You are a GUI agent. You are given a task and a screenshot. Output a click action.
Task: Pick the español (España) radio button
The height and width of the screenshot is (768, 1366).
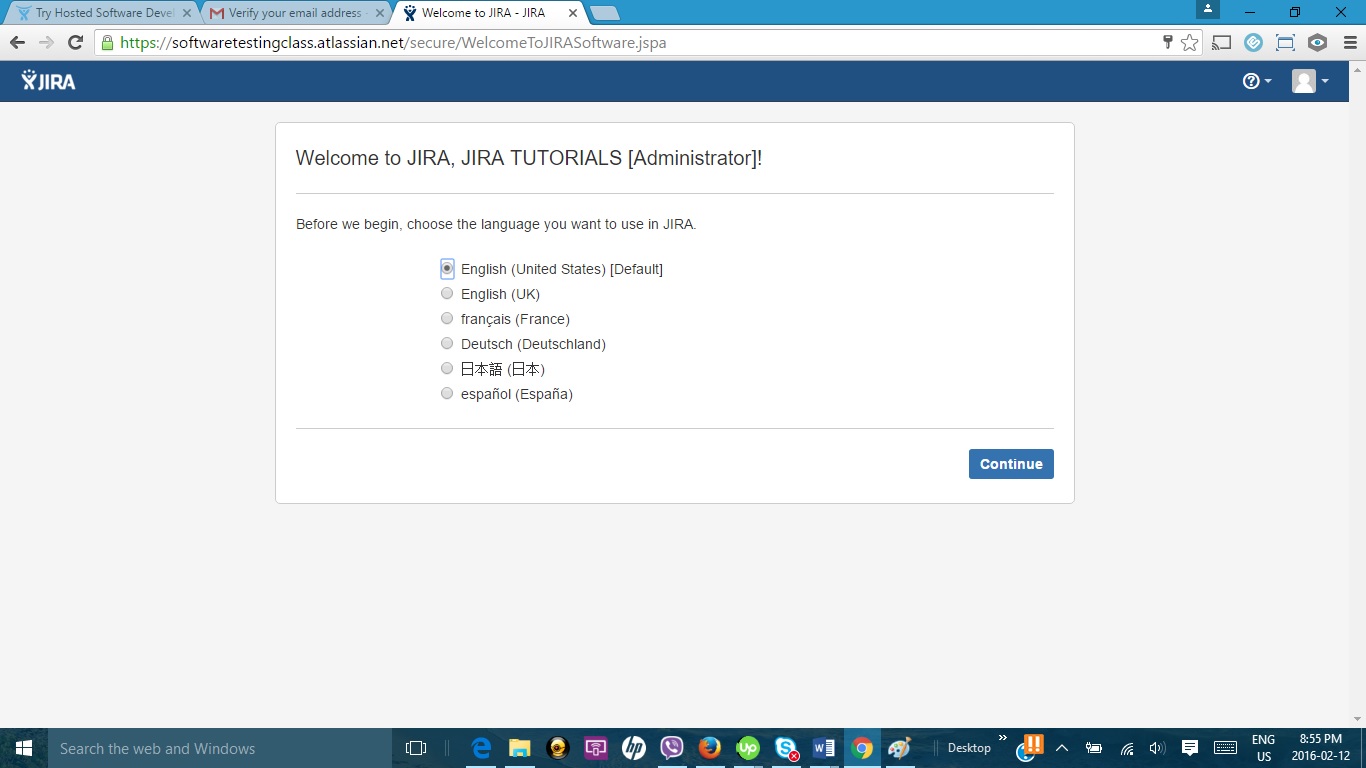pos(447,394)
